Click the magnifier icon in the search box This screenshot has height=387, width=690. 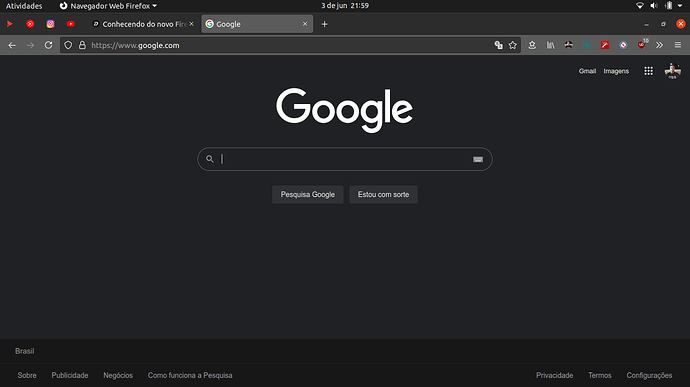point(210,159)
